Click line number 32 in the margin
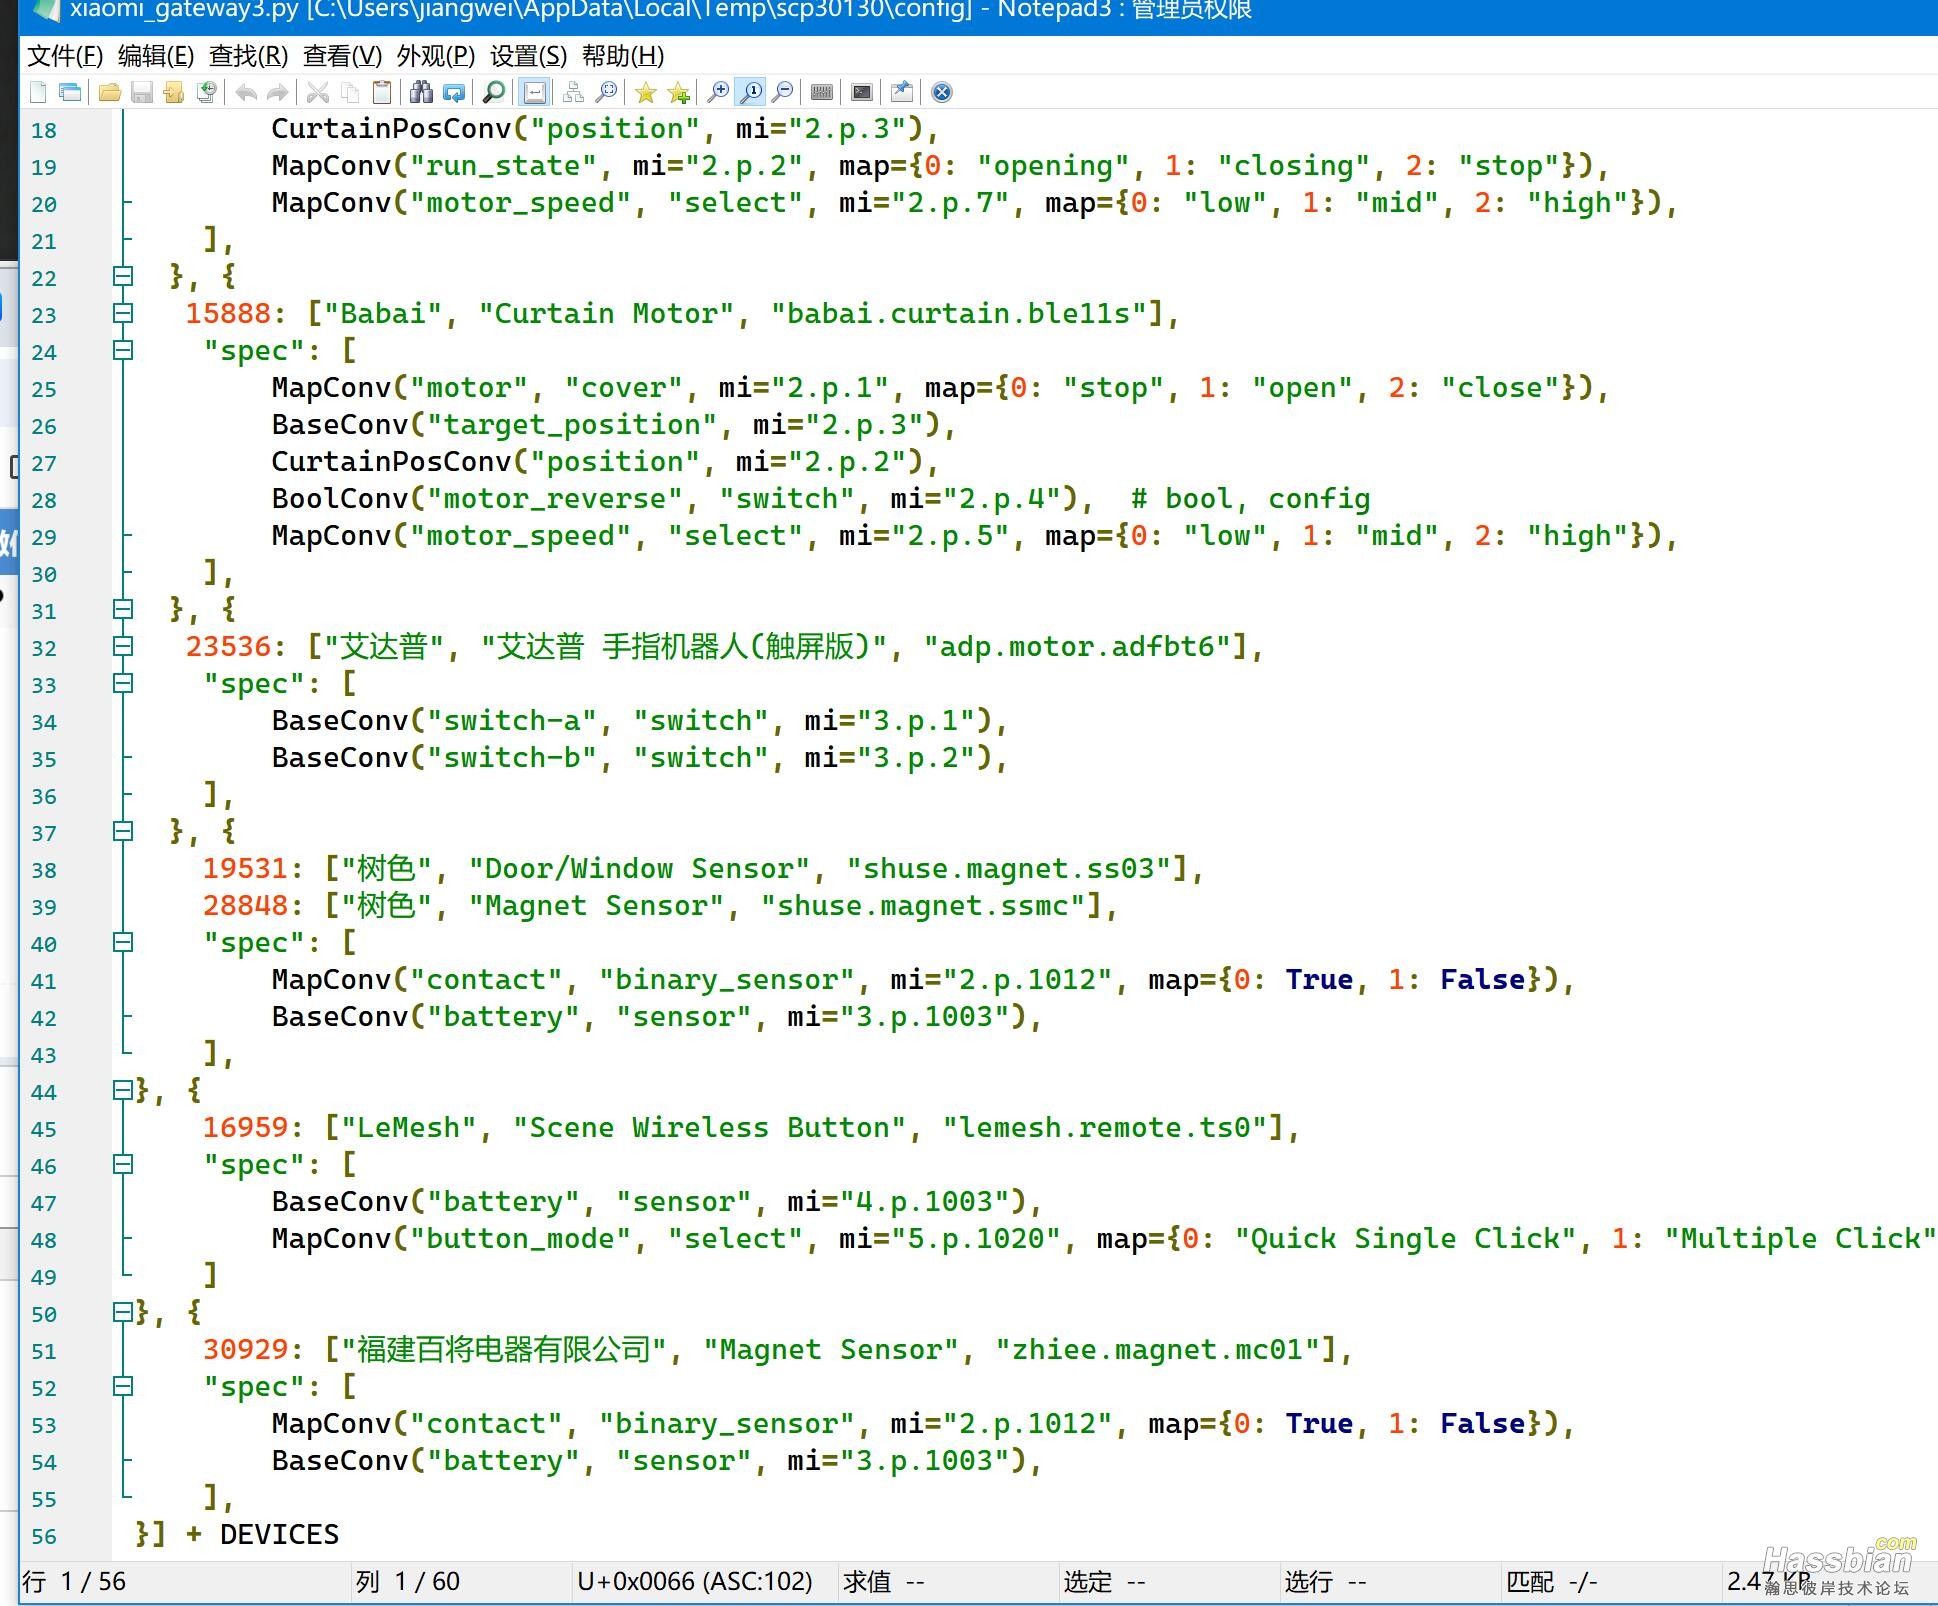 (44, 648)
